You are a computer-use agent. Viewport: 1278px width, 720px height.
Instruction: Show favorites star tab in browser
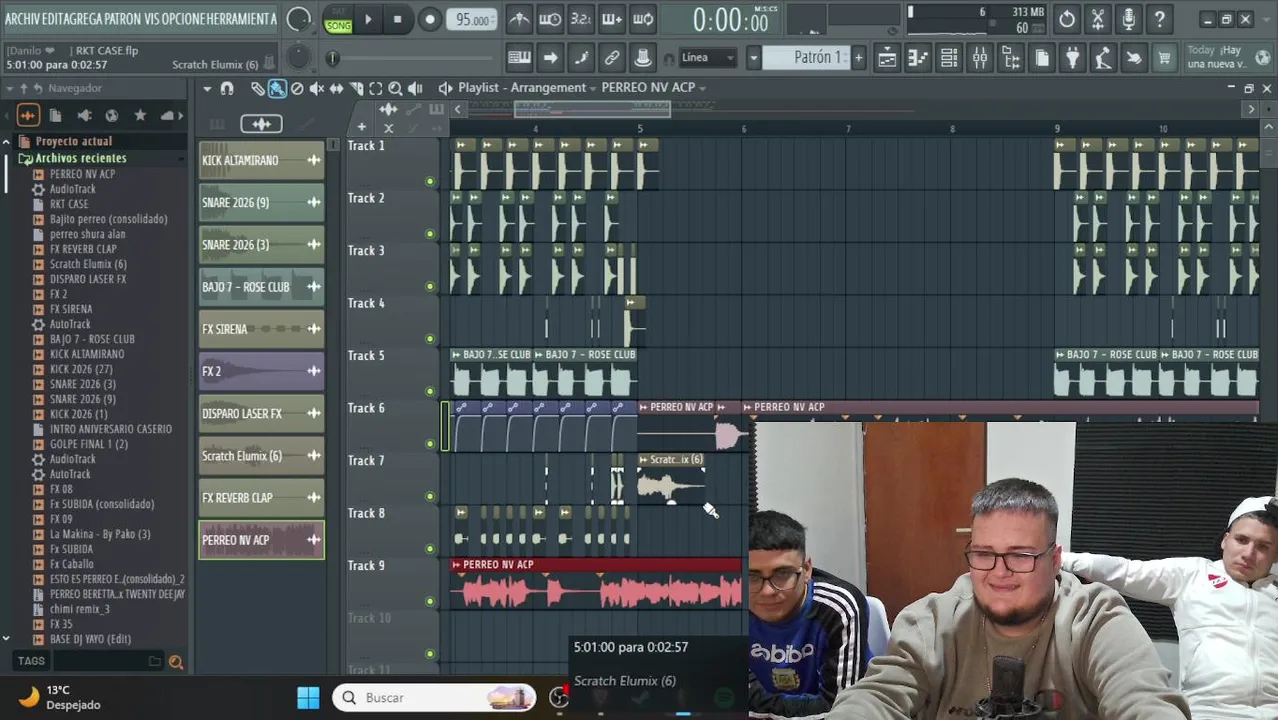pos(140,115)
